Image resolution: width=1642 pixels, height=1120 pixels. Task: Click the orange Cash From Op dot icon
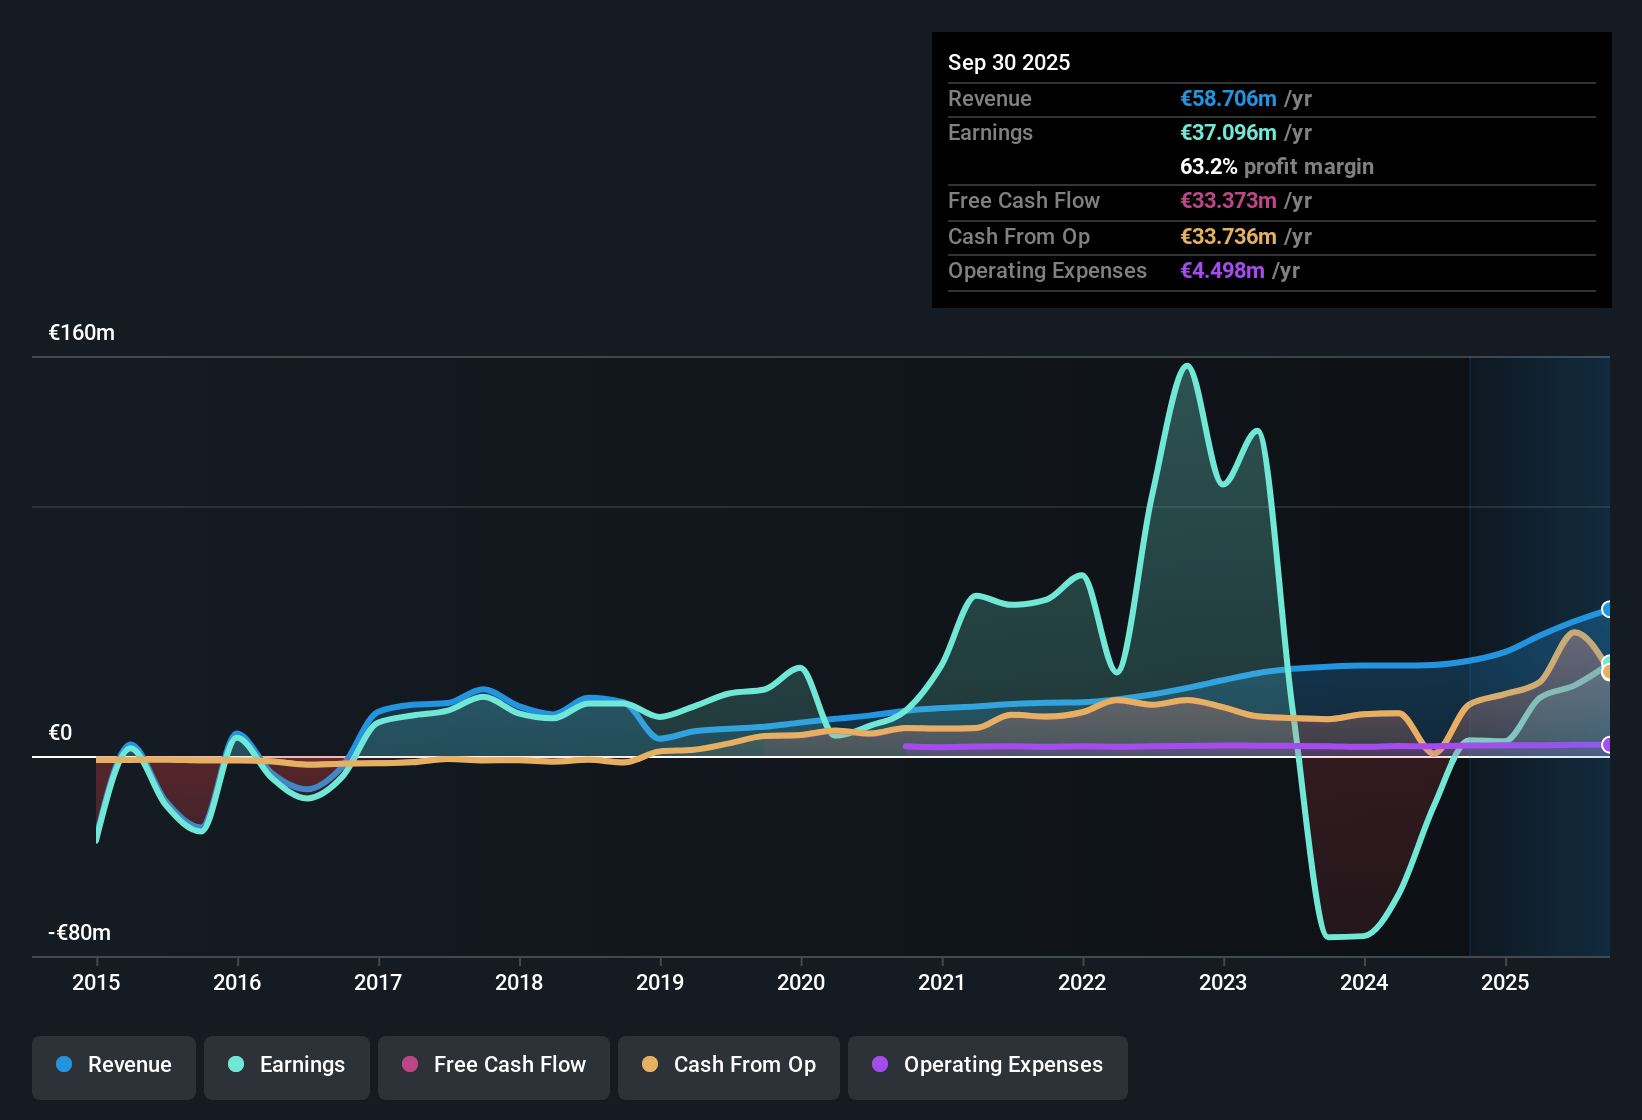coord(650,1065)
